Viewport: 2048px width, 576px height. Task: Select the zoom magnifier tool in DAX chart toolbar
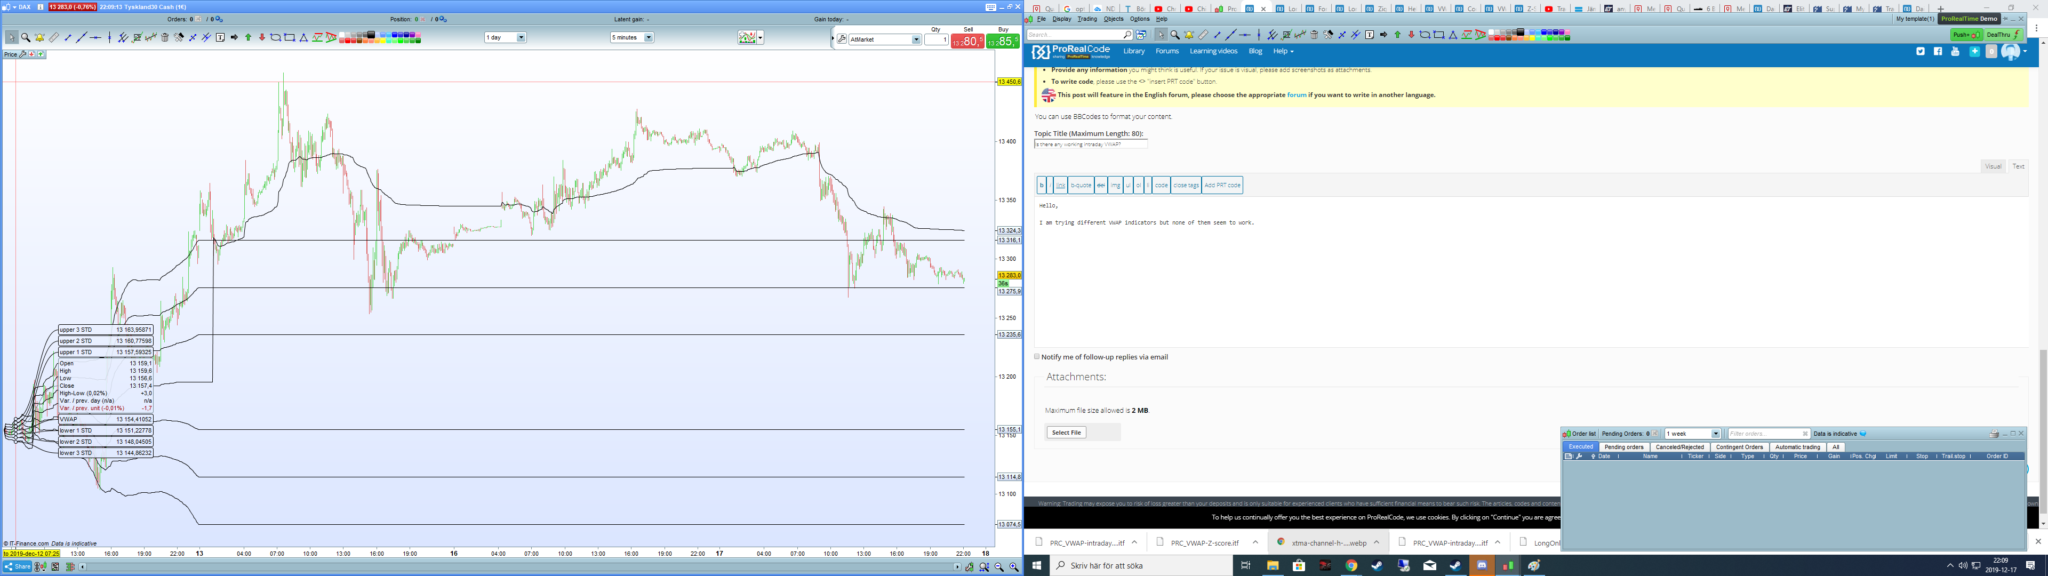pyautogui.click(x=26, y=38)
